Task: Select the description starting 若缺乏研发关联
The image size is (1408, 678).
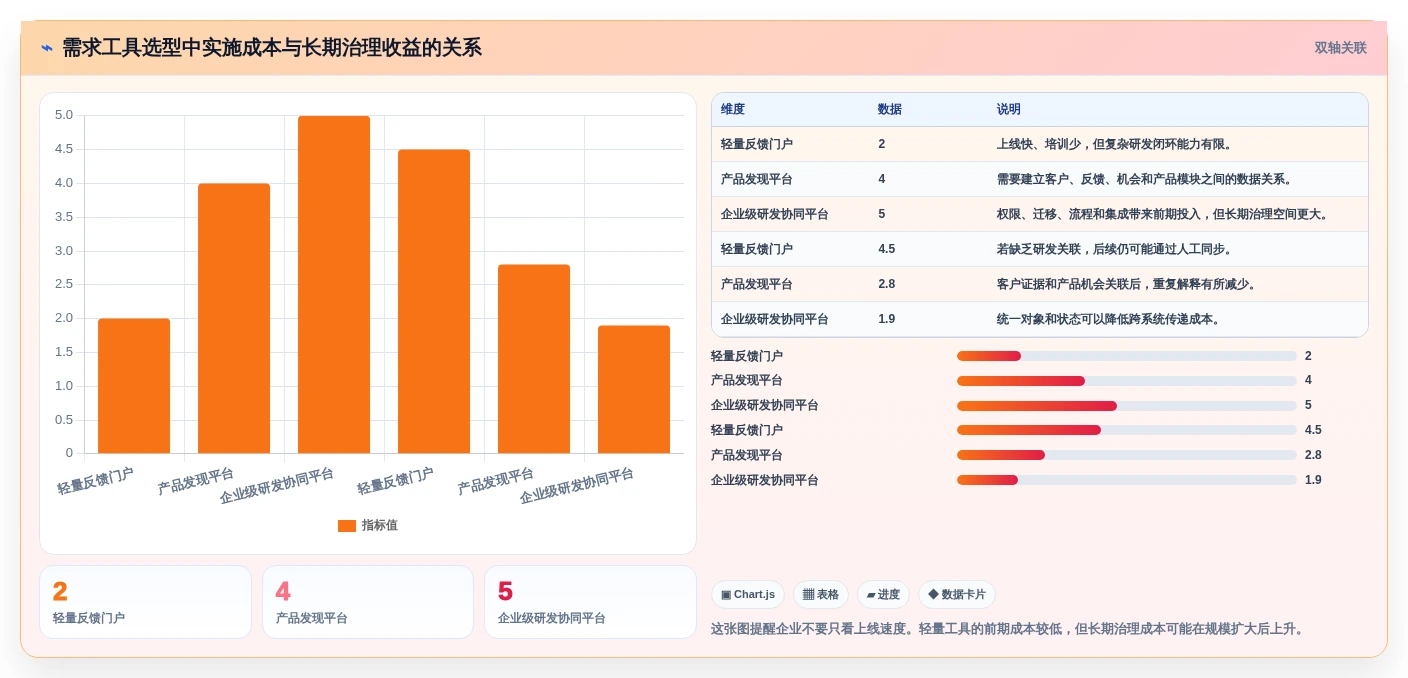Action: pos(1115,249)
